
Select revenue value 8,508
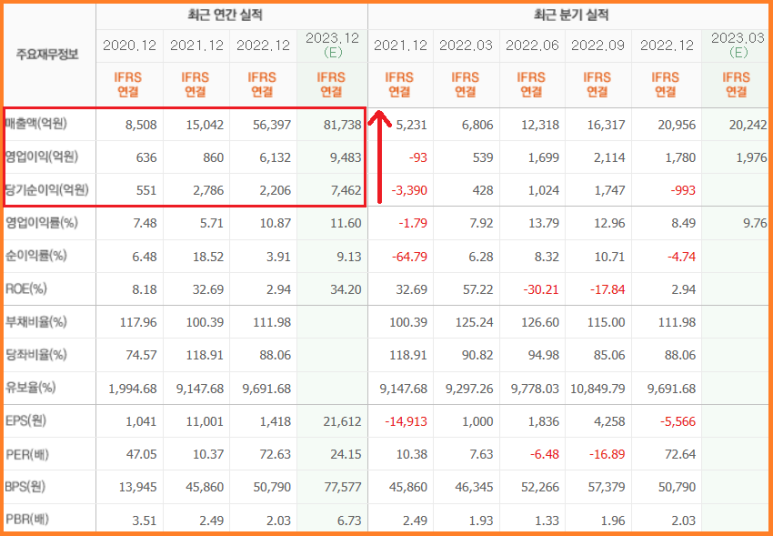pyautogui.click(x=141, y=125)
